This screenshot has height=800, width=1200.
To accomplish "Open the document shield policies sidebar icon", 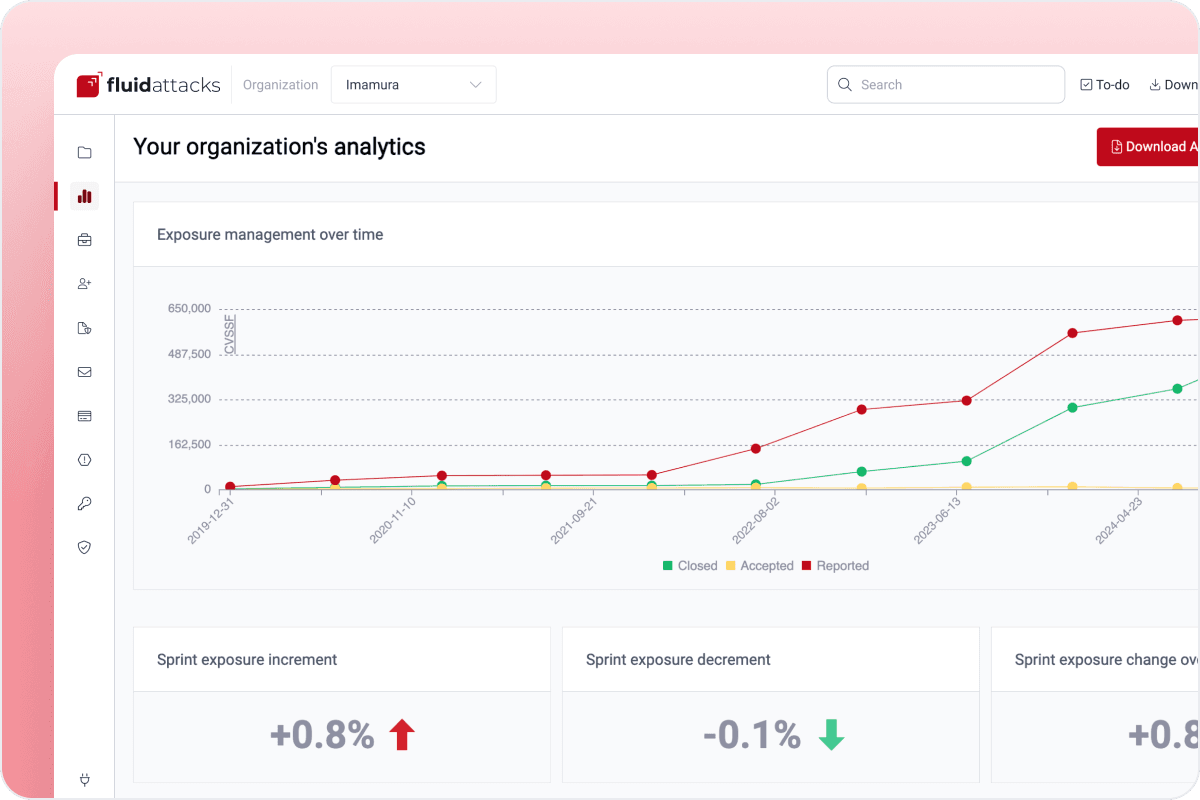I will coord(84,328).
